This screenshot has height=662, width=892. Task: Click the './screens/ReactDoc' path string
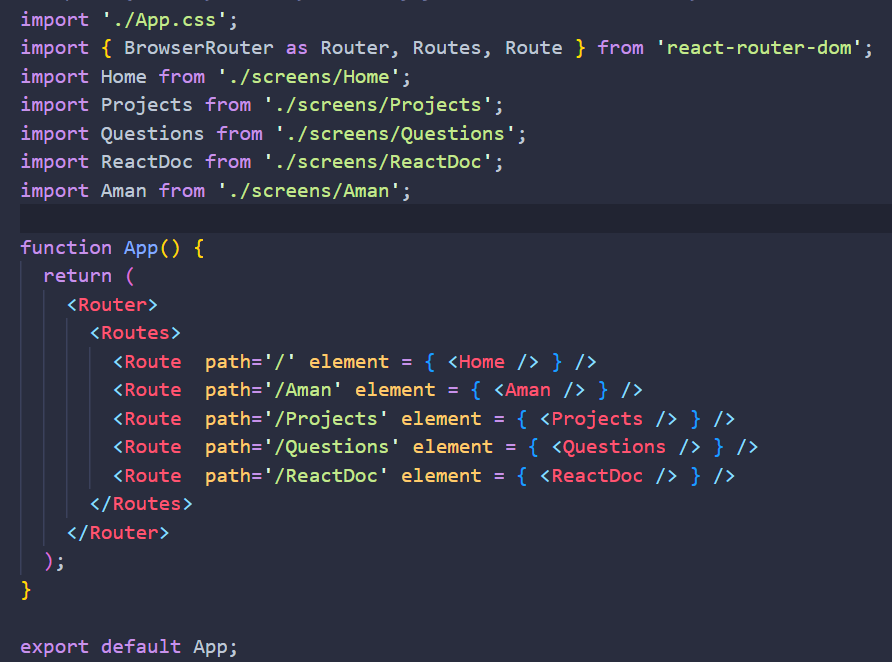coord(378,162)
